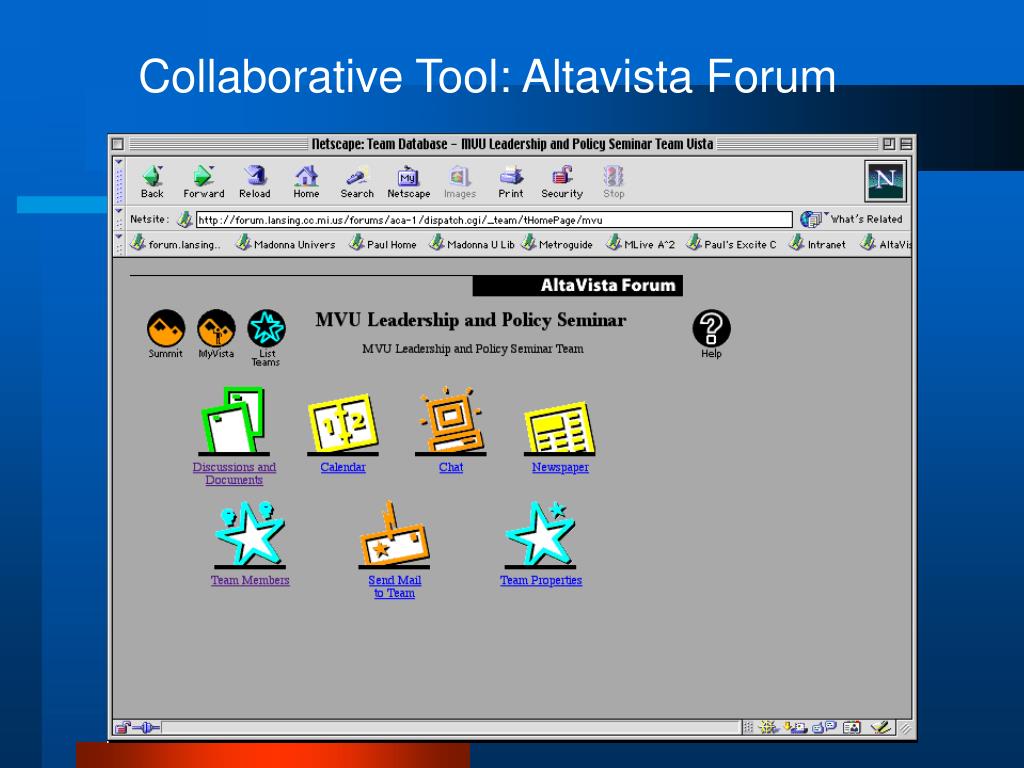Open the Madonna U Lib bookmark
The width and height of the screenshot is (1024, 768).
click(x=472, y=244)
